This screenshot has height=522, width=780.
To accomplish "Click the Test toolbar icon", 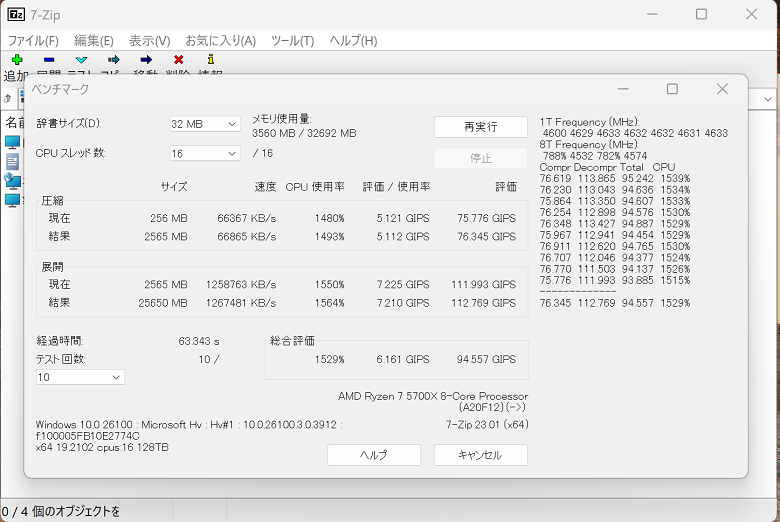I will click(81, 60).
